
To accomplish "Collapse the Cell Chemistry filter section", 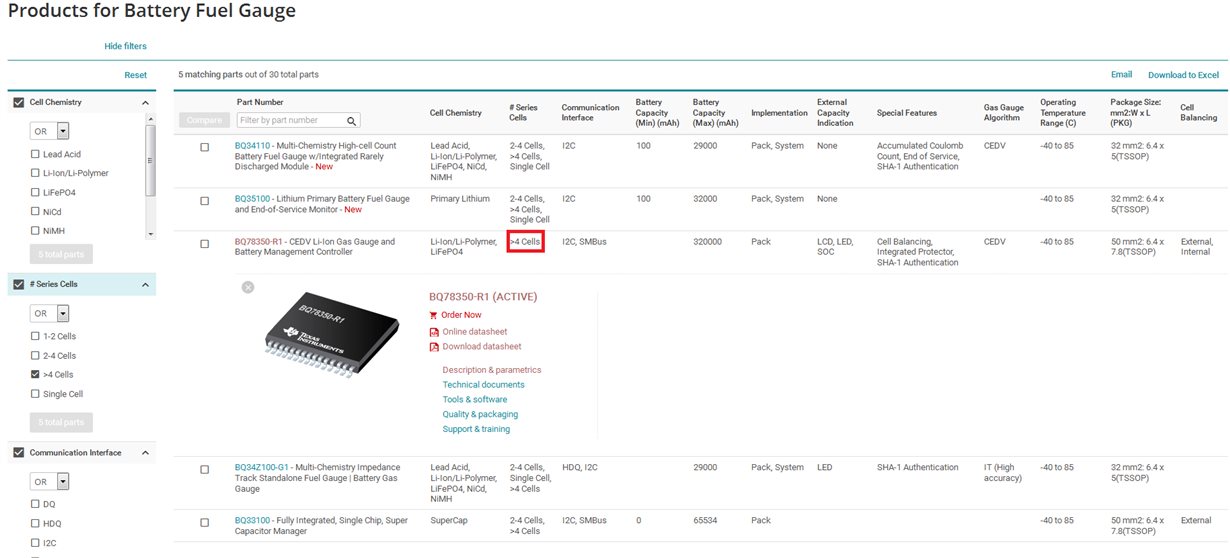I will pos(144,103).
